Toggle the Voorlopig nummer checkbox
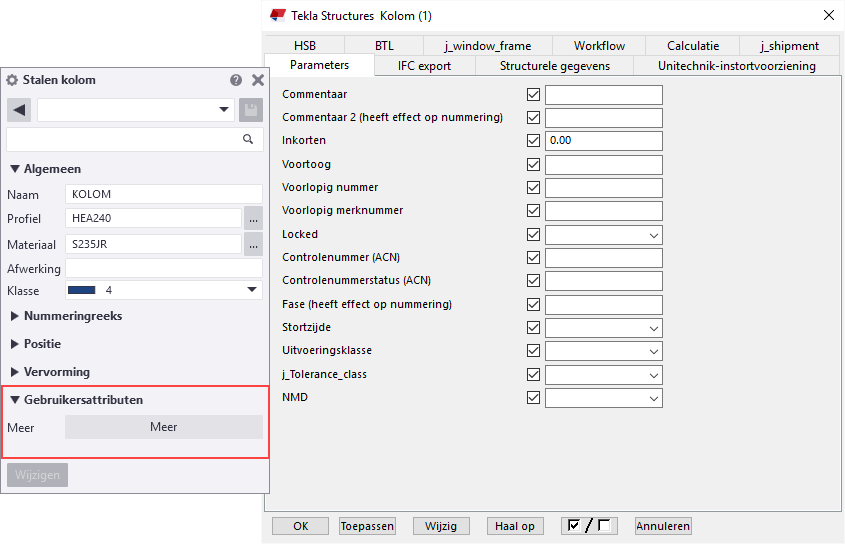The width and height of the screenshot is (845, 544). pos(534,188)
